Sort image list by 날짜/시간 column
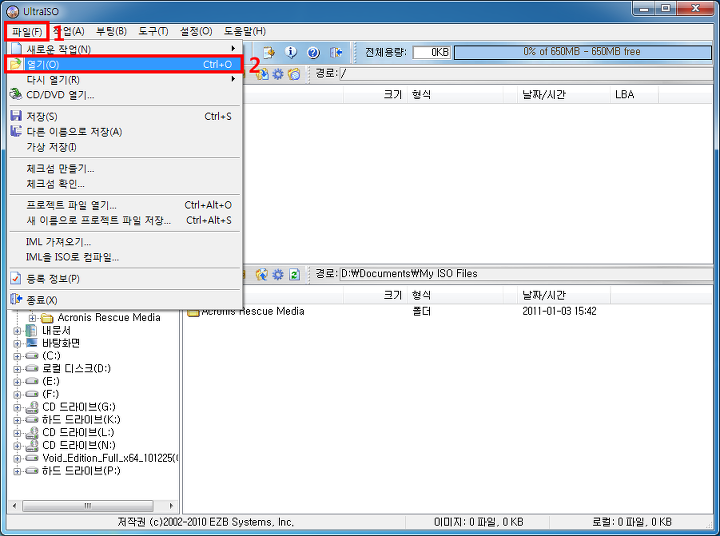 563,95
